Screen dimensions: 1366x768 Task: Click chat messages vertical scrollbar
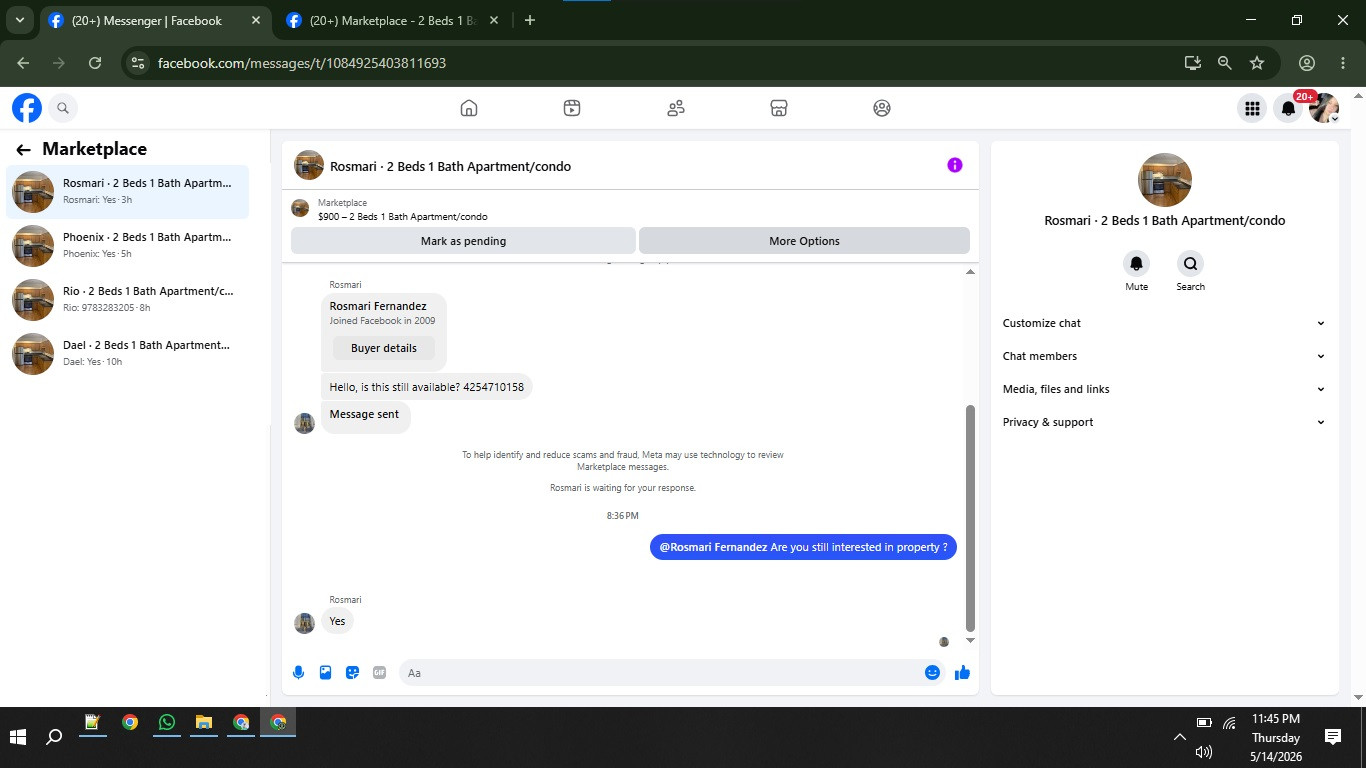point(970,518)
